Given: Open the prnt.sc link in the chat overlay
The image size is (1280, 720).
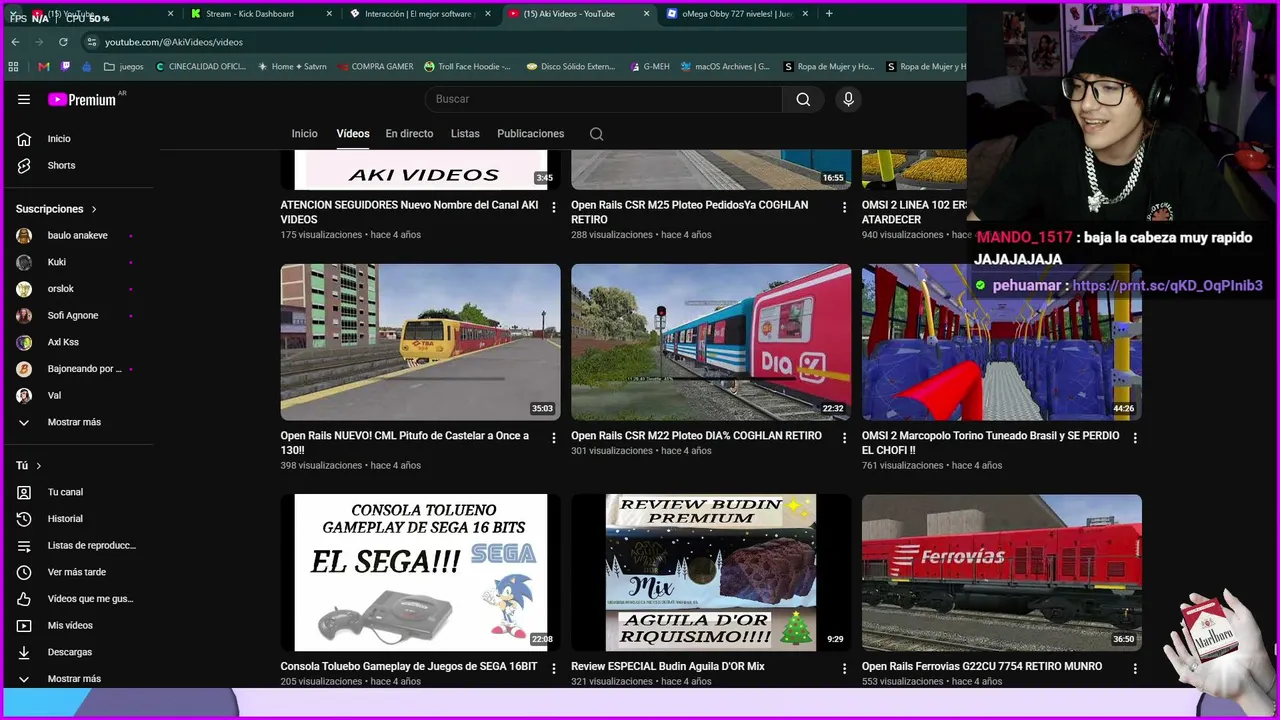Looking at the screenshot, I should (x=1168, y=286).
